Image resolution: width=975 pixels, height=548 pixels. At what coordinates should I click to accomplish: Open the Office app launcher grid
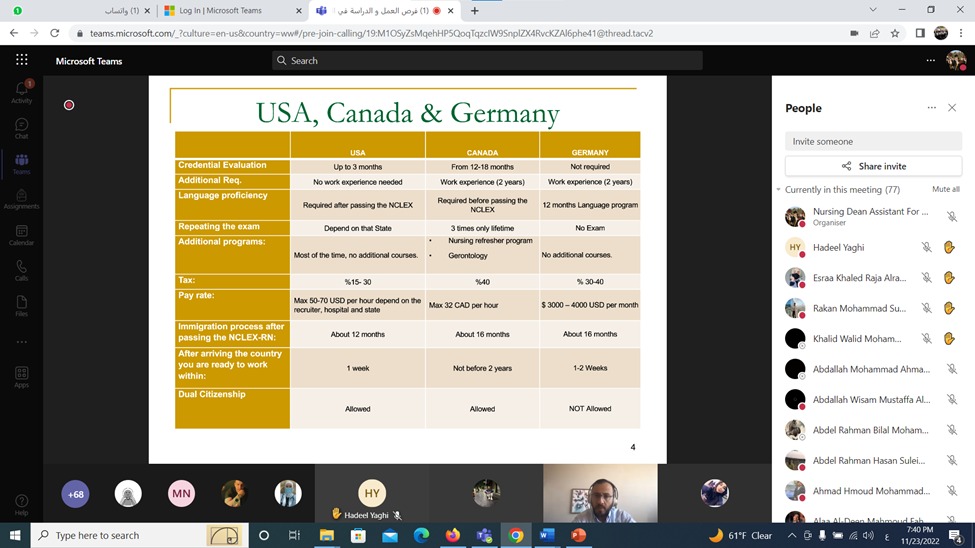pos(22,60)
